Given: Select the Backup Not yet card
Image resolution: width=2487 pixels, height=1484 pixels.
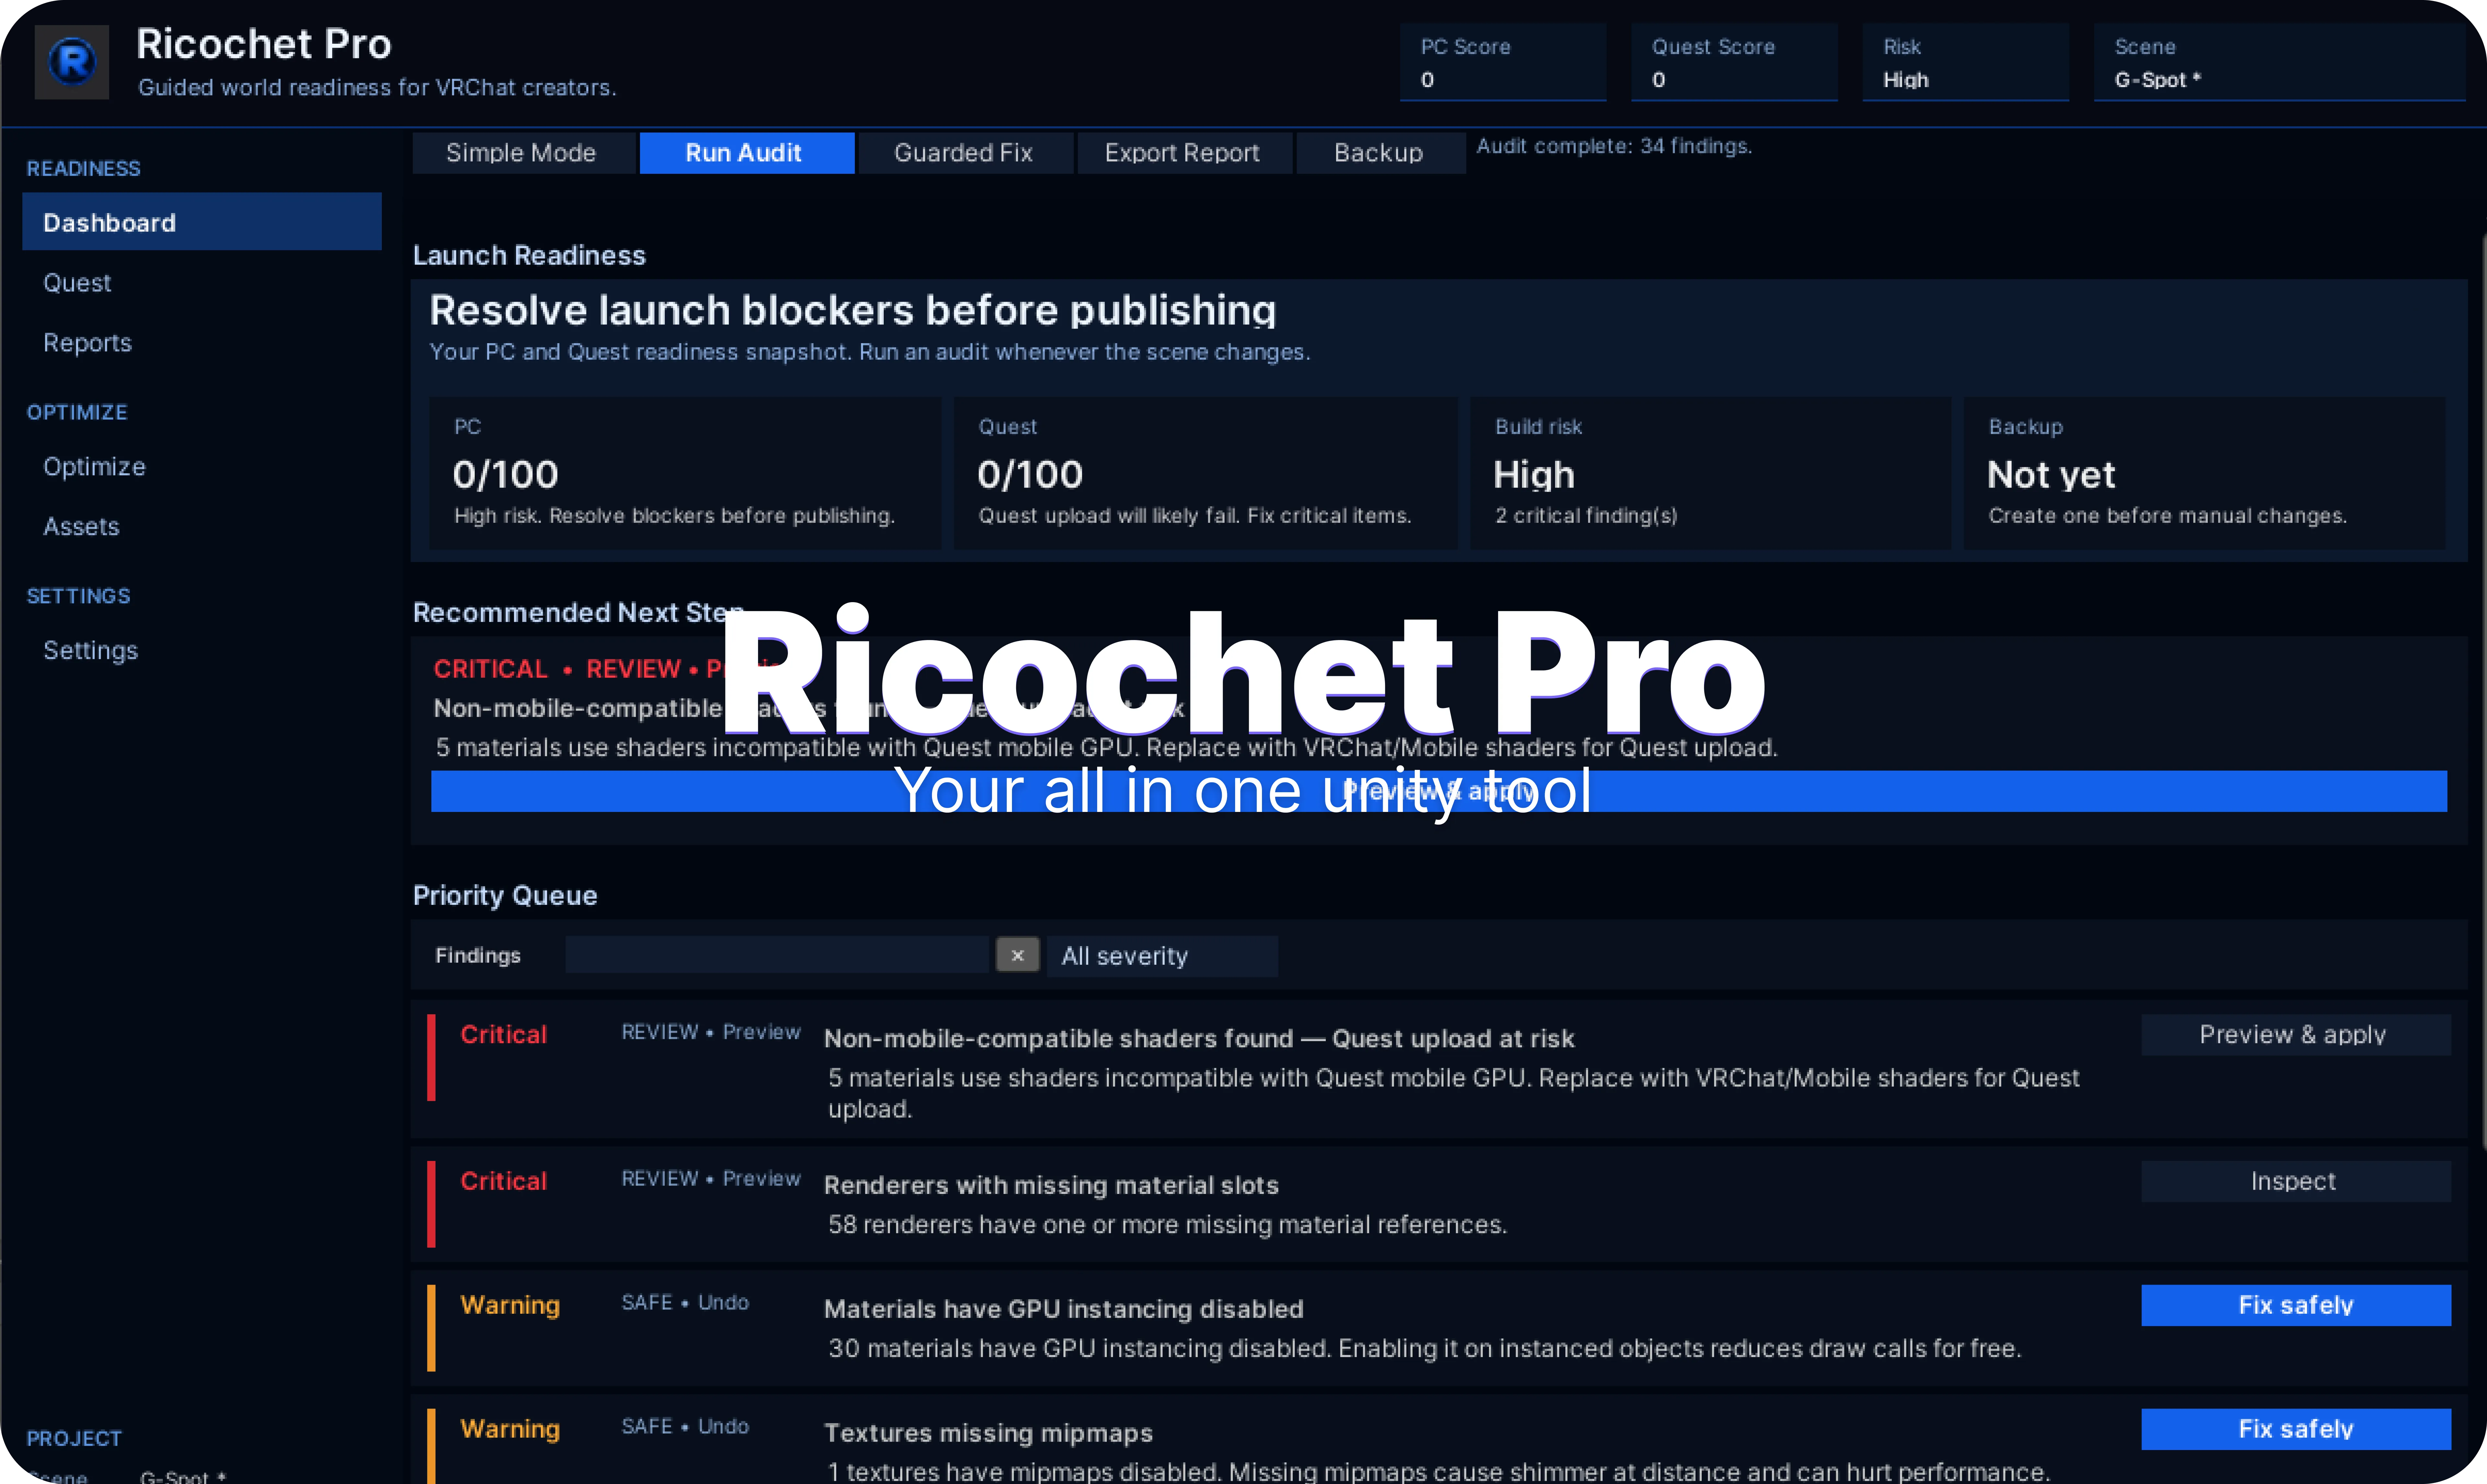Looking at the screenshot, I should click(2205, 473).
